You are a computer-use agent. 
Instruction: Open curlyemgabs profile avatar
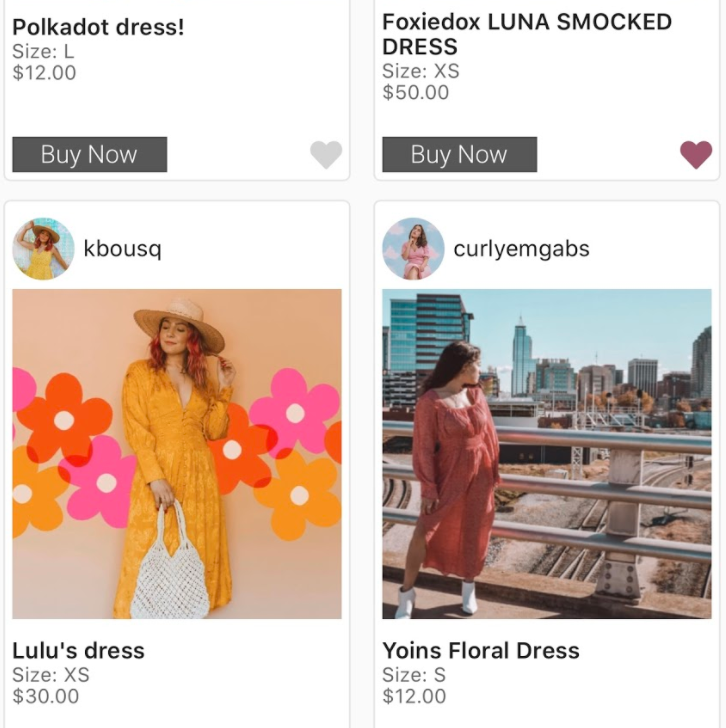click(413, 248)
